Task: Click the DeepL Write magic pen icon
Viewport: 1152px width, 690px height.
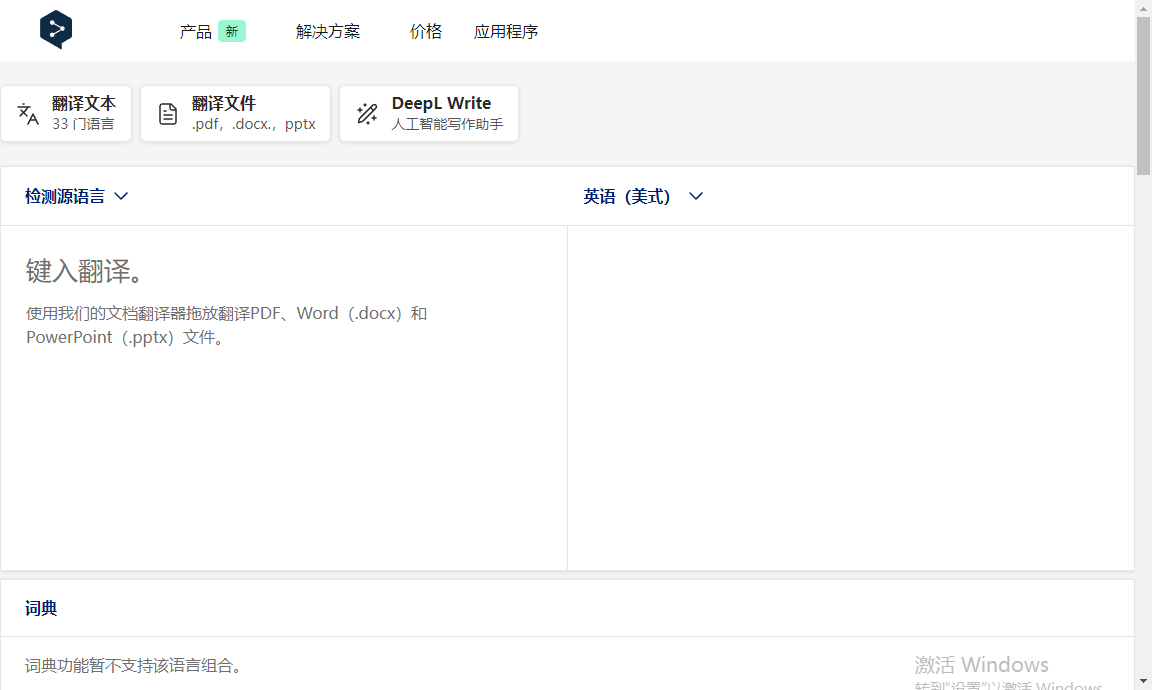Action: click(x=367, y=113)
